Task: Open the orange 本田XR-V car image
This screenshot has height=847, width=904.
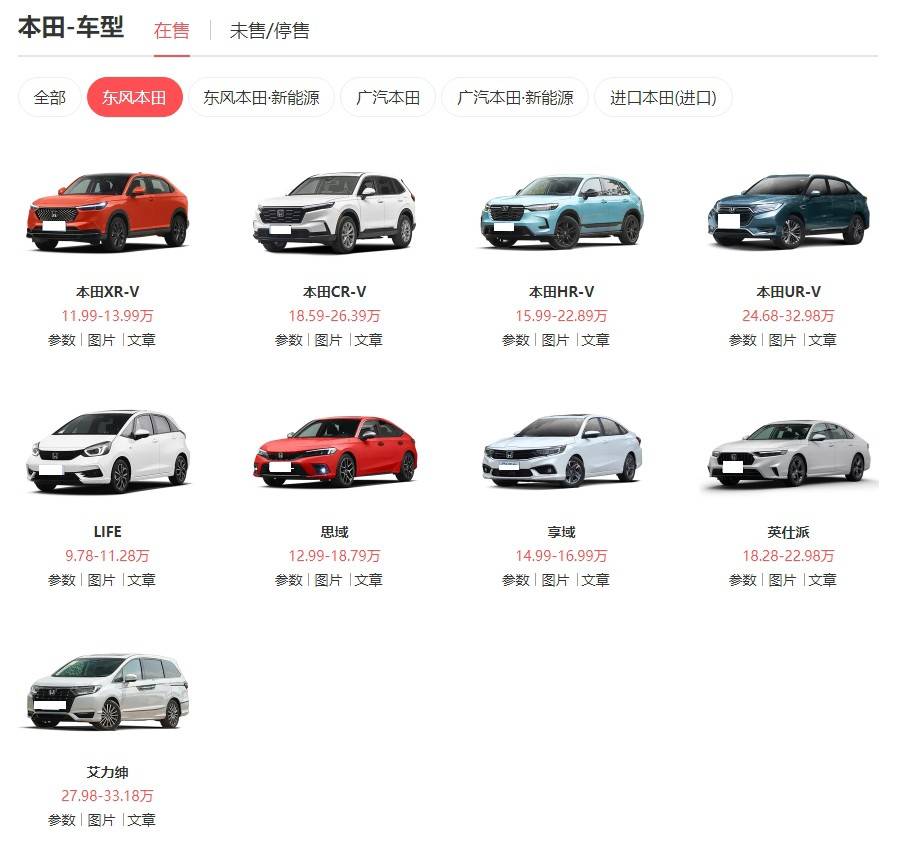Action: [x=108, y=211]
